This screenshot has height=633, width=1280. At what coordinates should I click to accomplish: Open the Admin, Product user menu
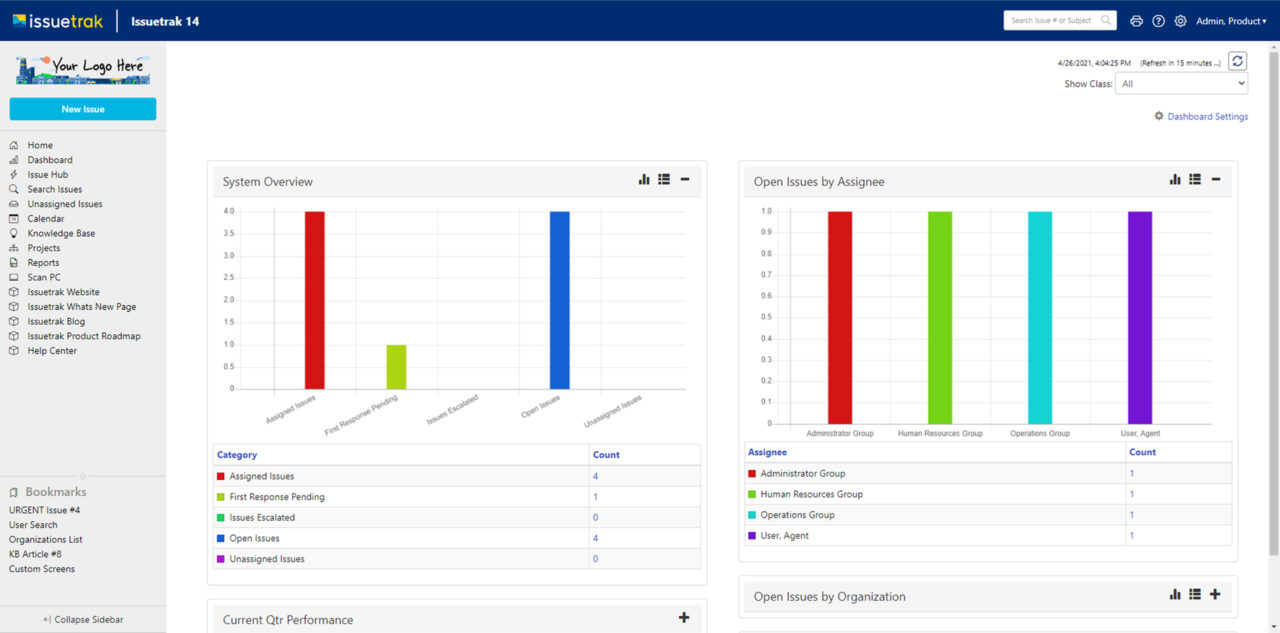(1230, 20)
